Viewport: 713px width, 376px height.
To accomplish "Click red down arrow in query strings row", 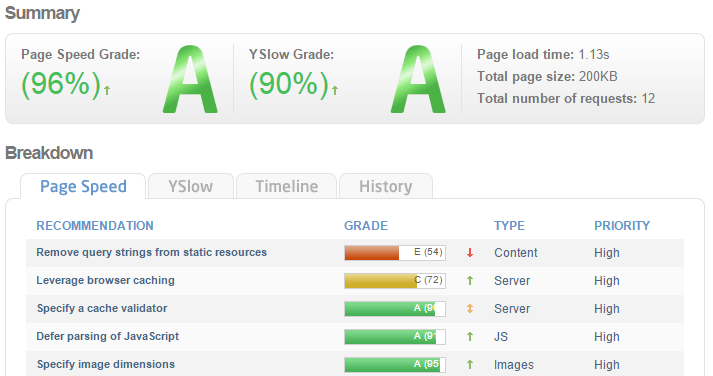I will (x=470, y=253).
